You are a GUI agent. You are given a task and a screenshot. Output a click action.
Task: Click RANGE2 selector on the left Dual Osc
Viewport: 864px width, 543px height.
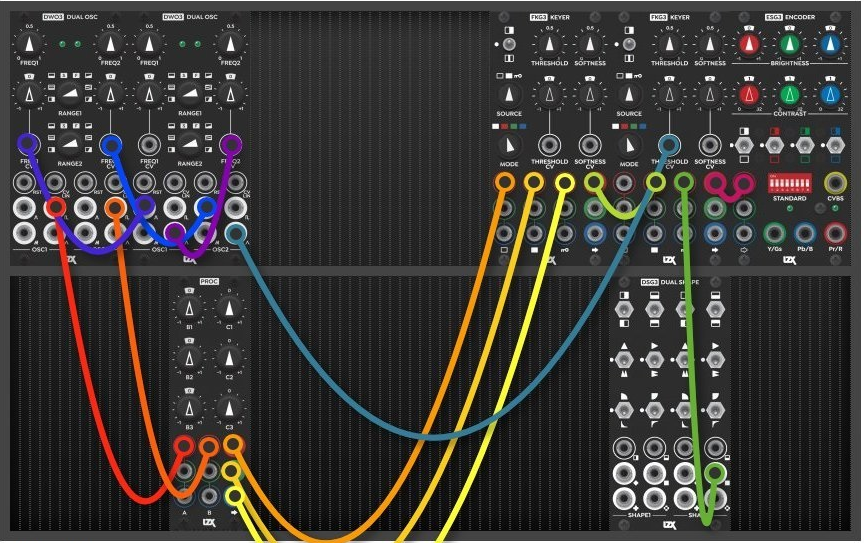[70, 144]
